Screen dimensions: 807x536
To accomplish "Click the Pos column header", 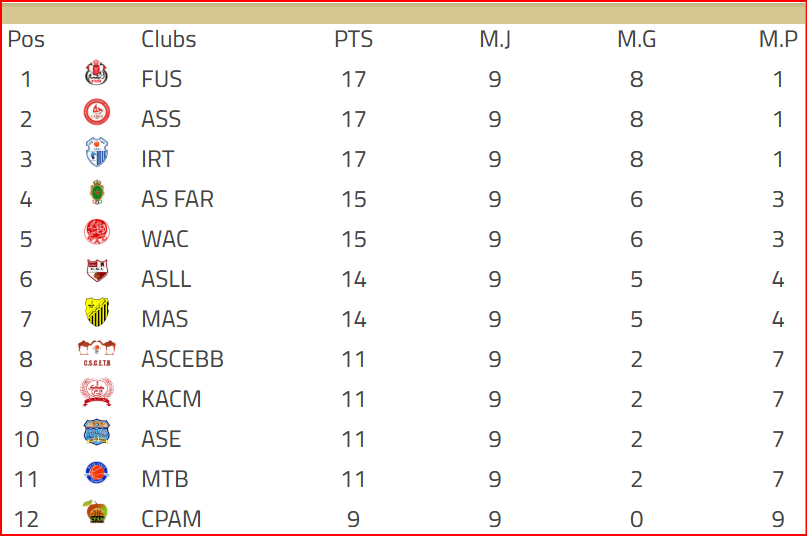I will 26,40.
